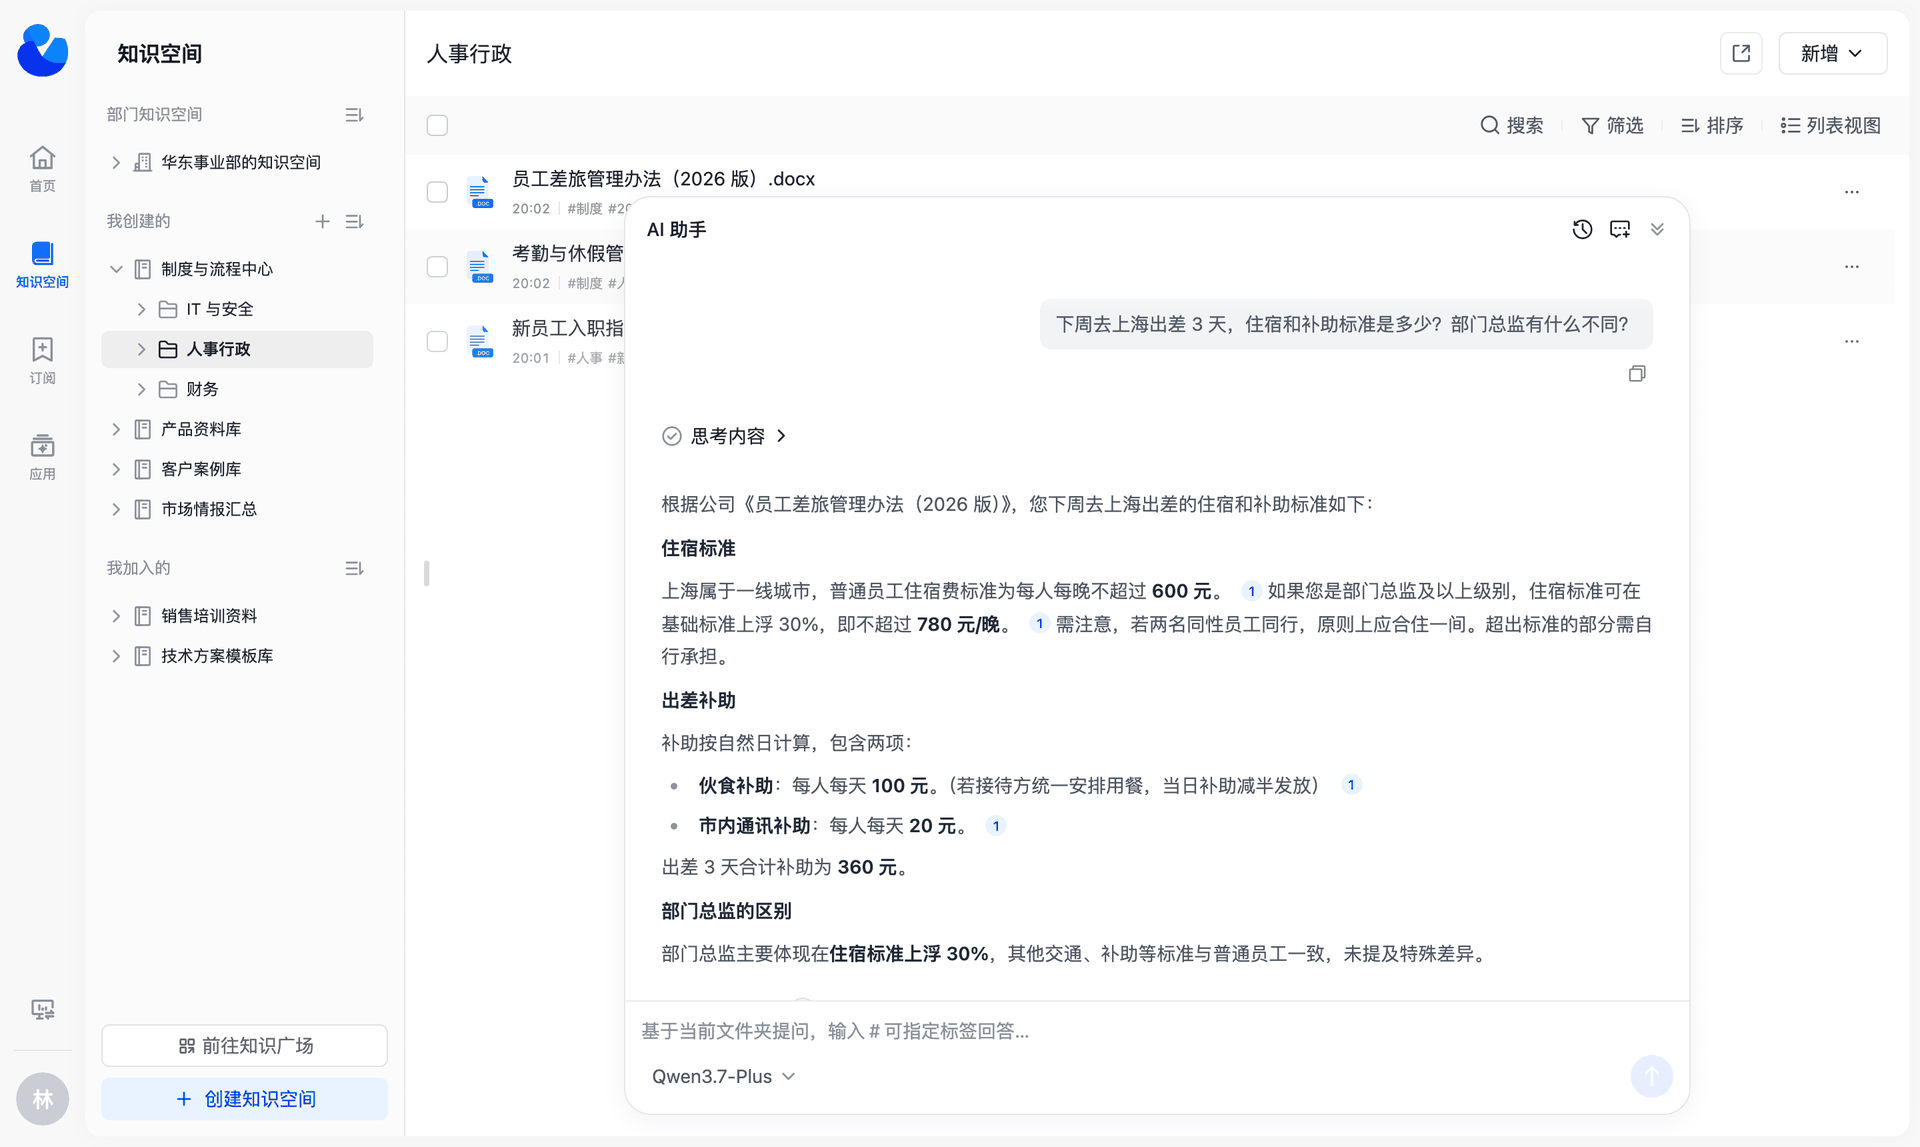
Task: Open more options for 新员工入职 file row
Action: [x=1852, y=341]
